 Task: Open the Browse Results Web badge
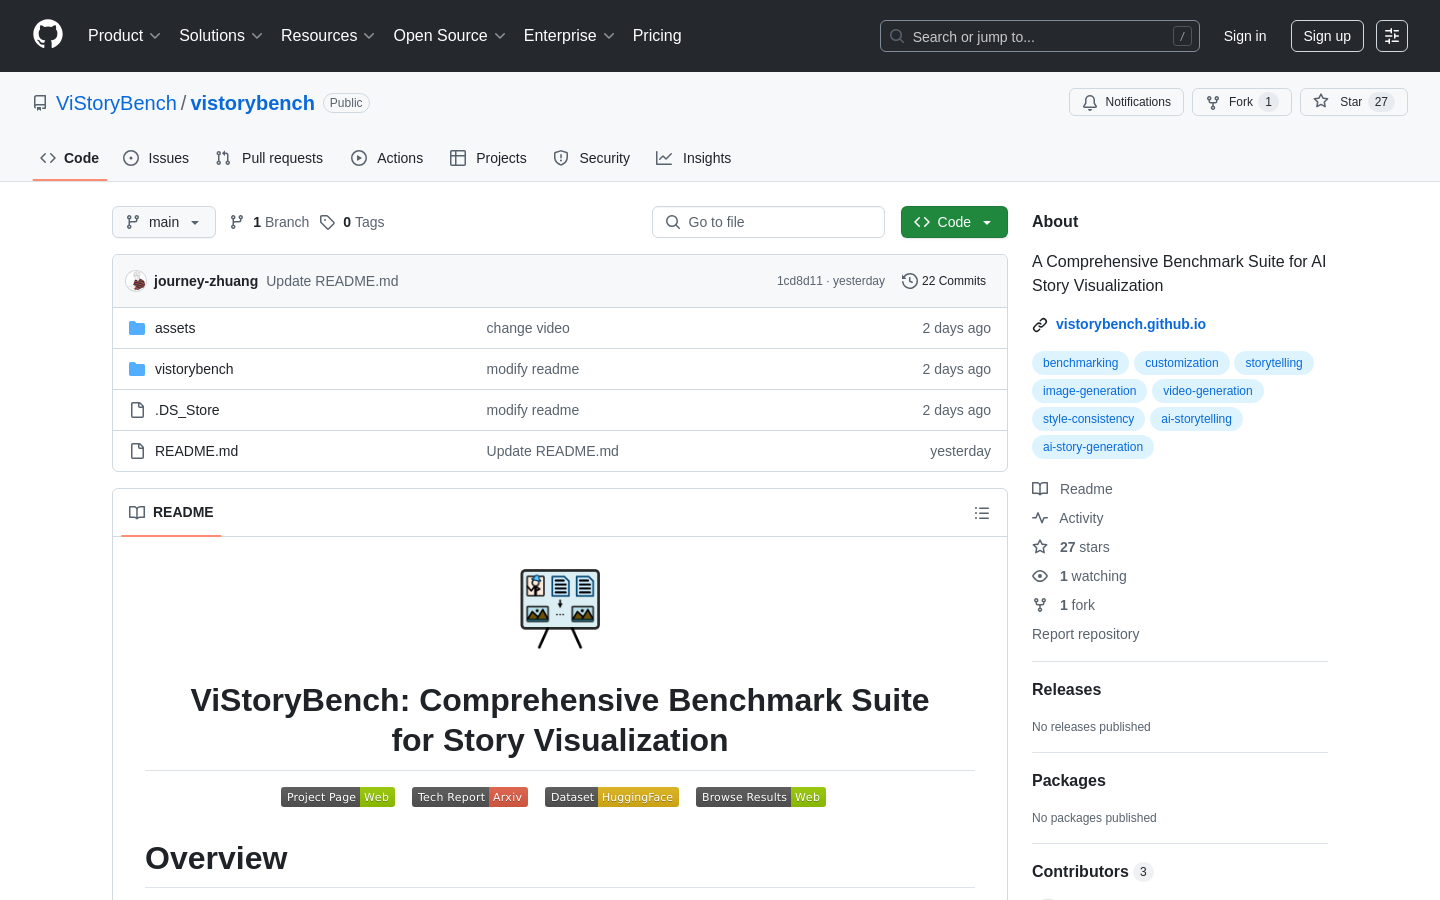(761, 797)
